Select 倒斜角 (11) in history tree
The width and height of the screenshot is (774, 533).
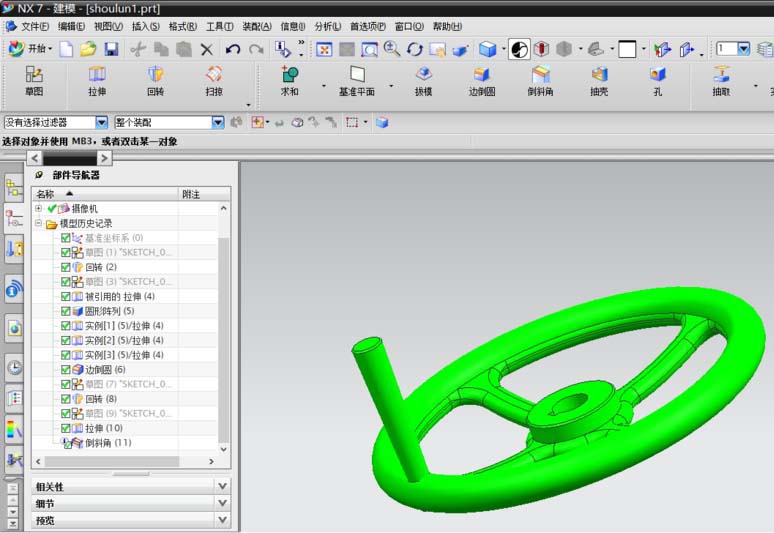click(x=108, y=443)
